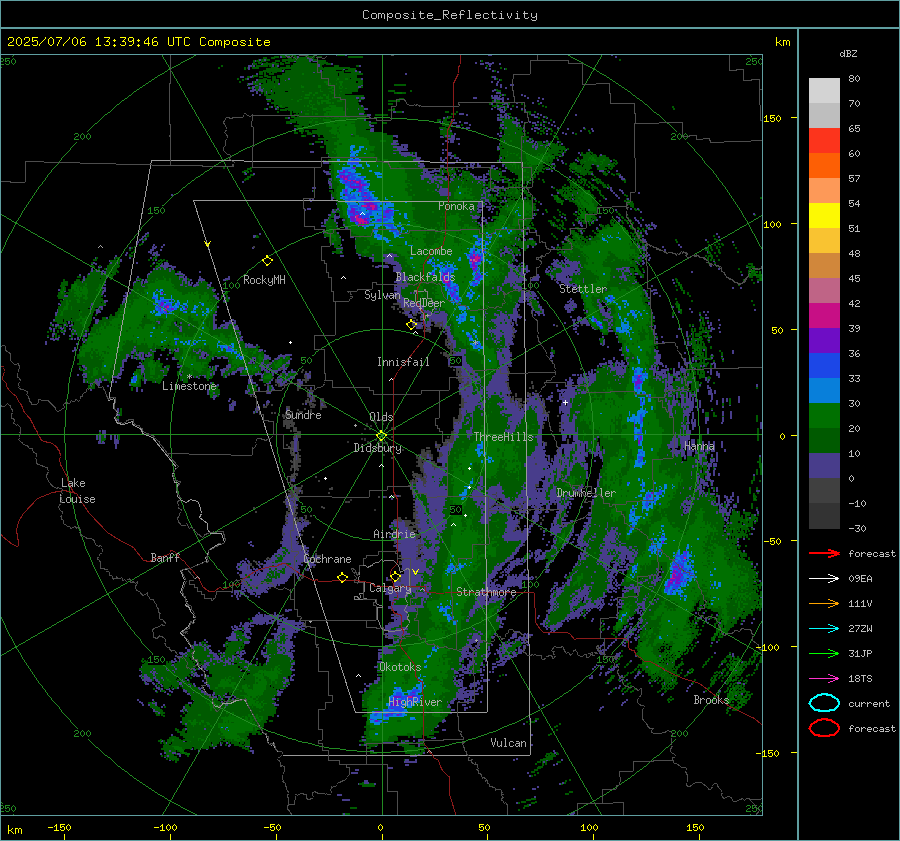Click the Drumheller city label
The width and height of the screenshot is (900, 841).
point(586,493)
